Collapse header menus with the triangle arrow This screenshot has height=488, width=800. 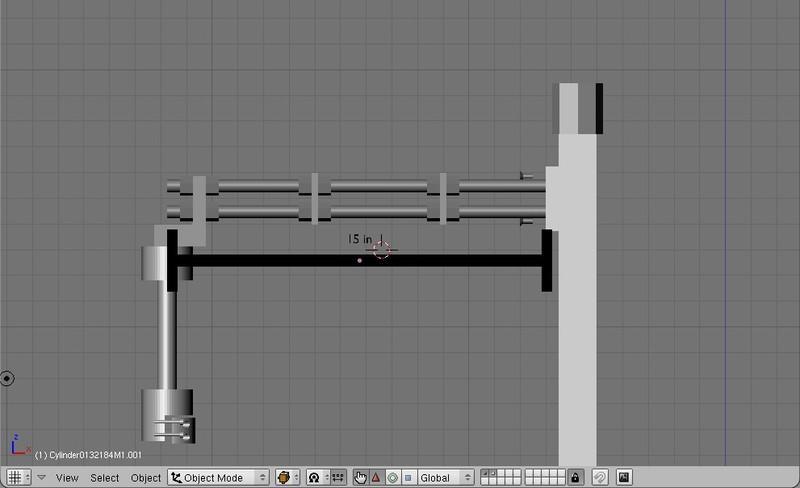(x=41, y=478)
